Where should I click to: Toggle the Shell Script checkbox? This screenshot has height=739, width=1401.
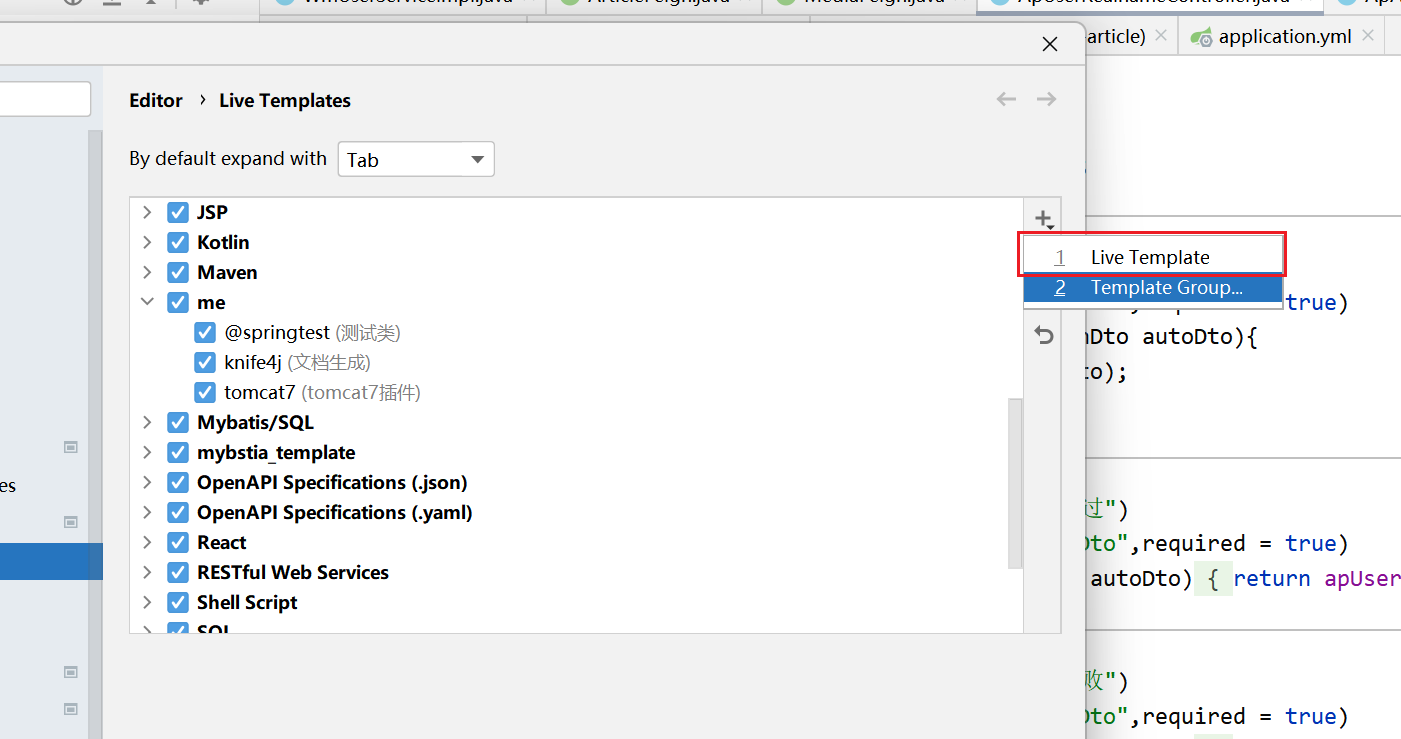tap(178, 602)
